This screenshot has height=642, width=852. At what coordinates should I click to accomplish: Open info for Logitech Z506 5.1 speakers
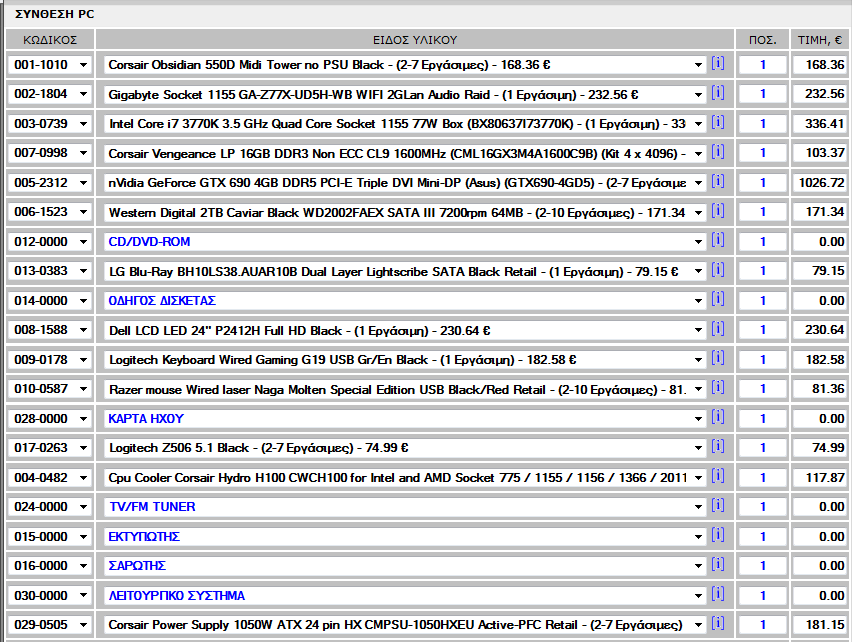point(718,447)
